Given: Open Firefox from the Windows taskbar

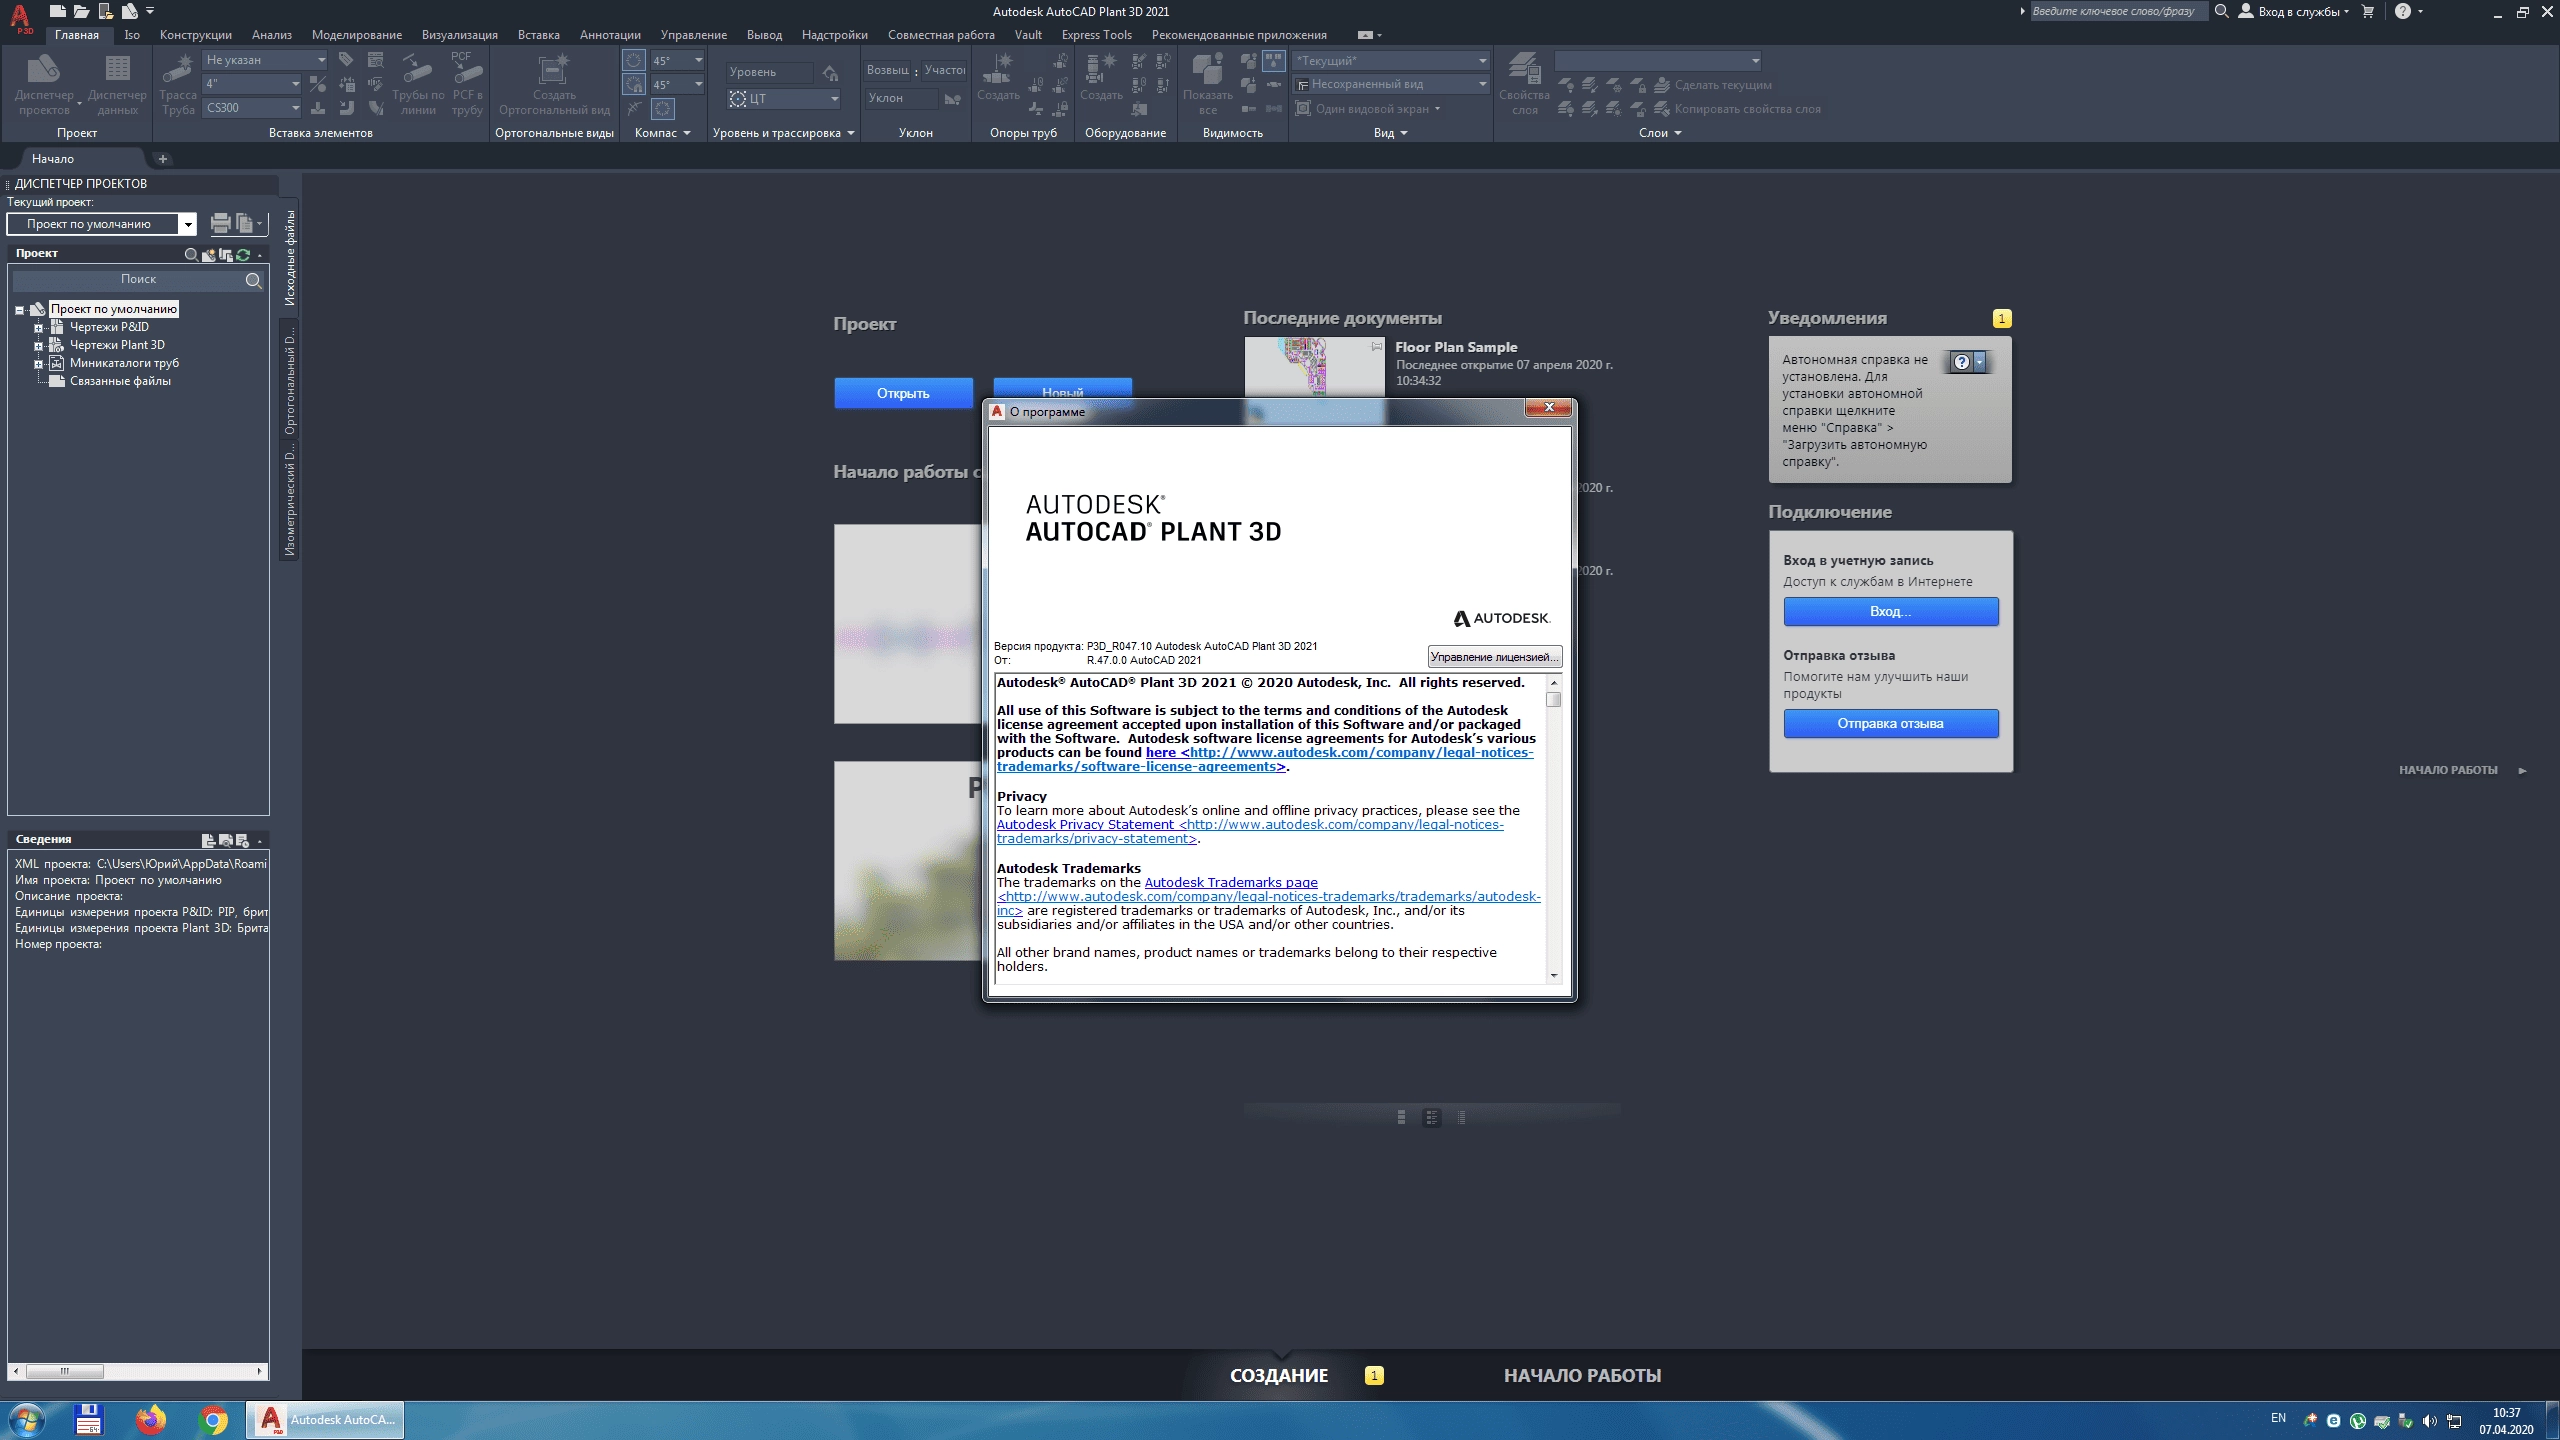Looking at the screenshot, I should tap(151, 1420).
